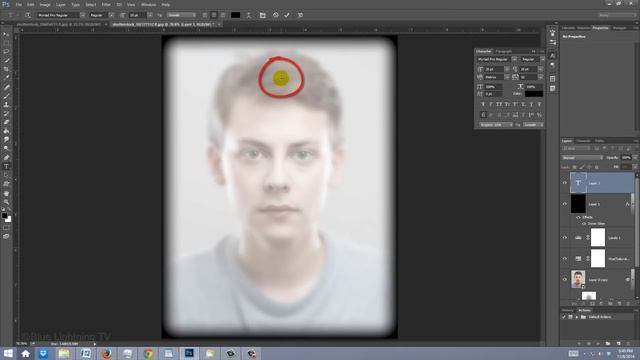Center-align text in options bar

pos(214,15)
